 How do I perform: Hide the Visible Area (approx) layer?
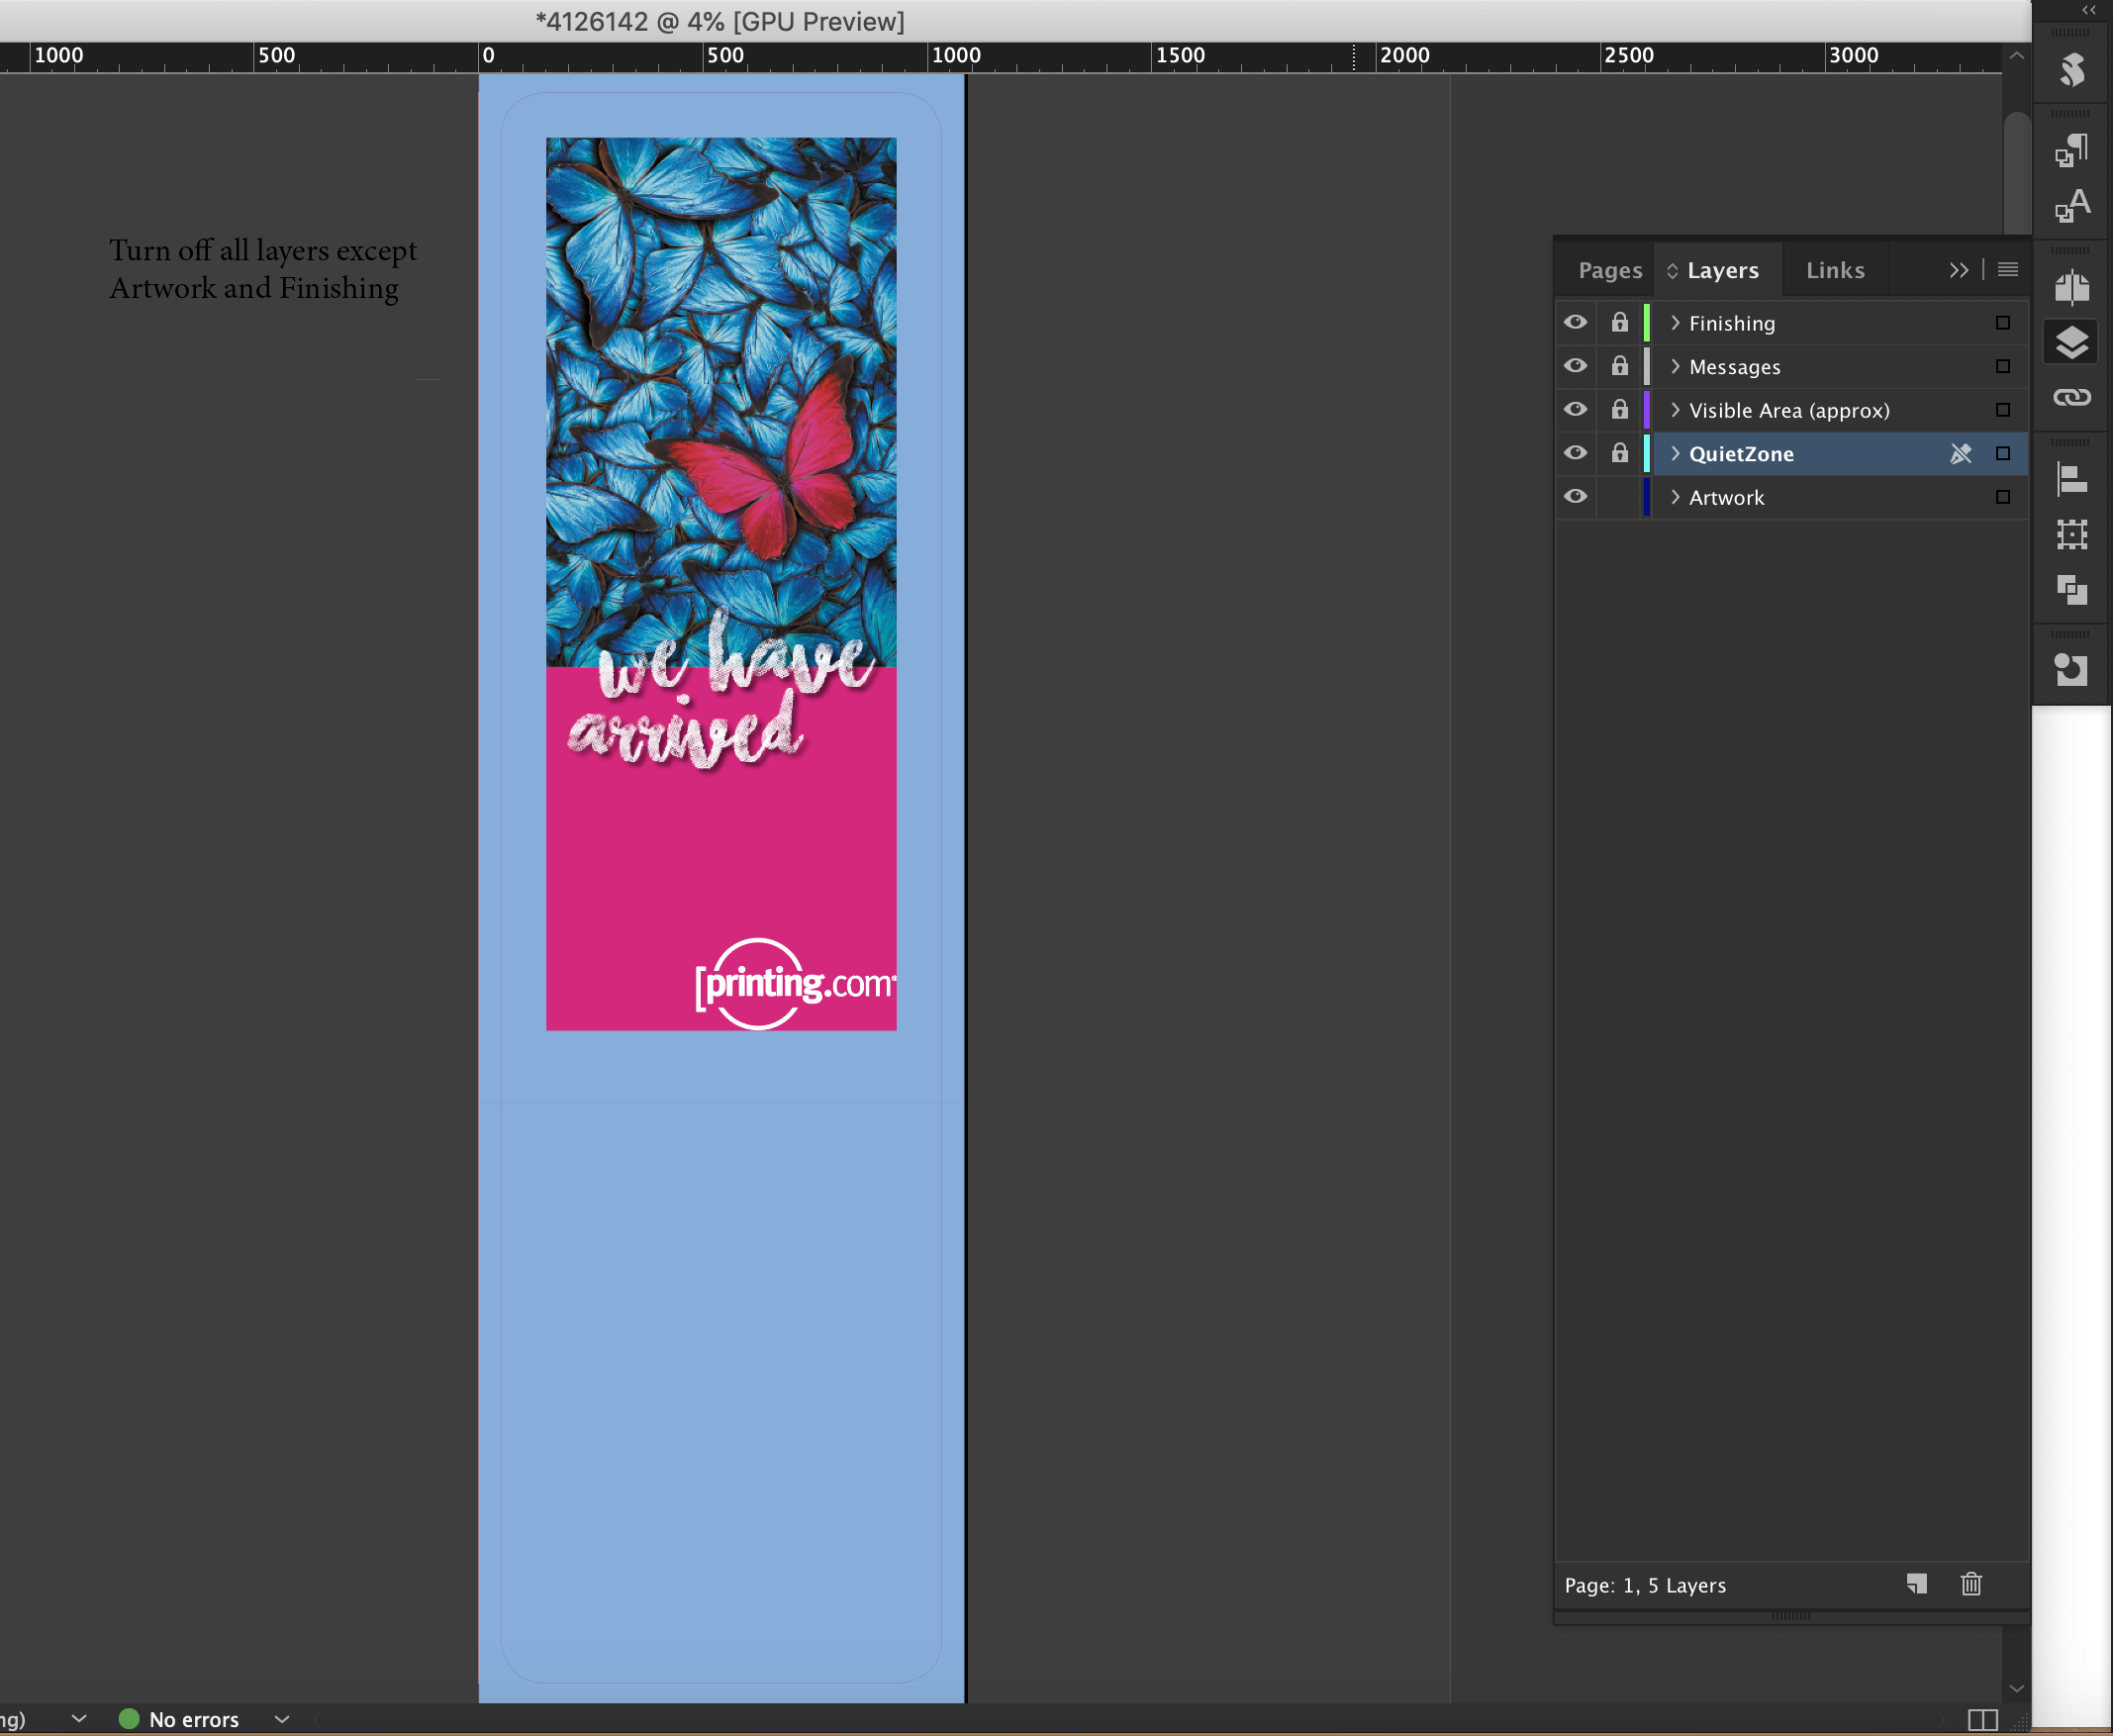[x=1575, y=409]
